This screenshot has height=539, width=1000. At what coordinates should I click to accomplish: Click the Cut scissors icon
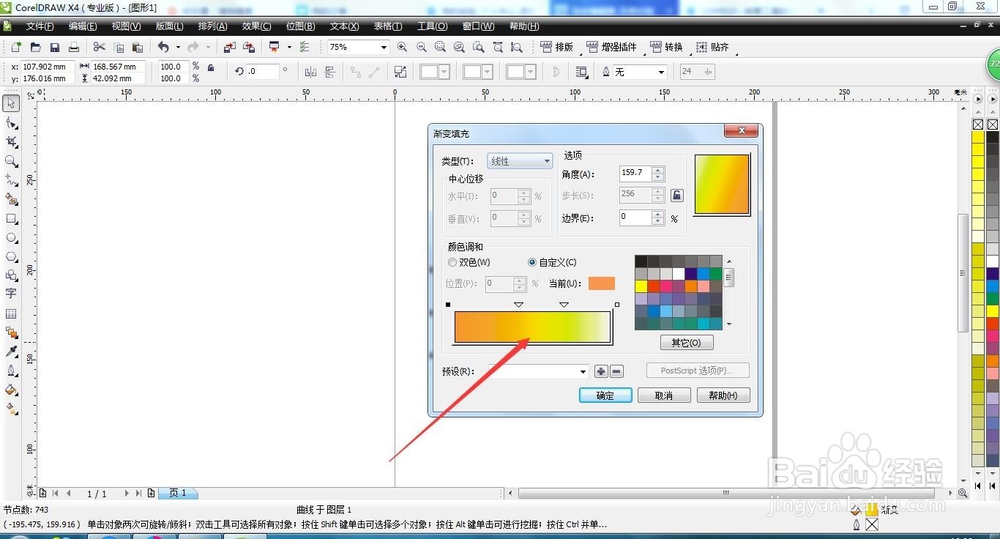pyautogui.click(x=99, y=47)
